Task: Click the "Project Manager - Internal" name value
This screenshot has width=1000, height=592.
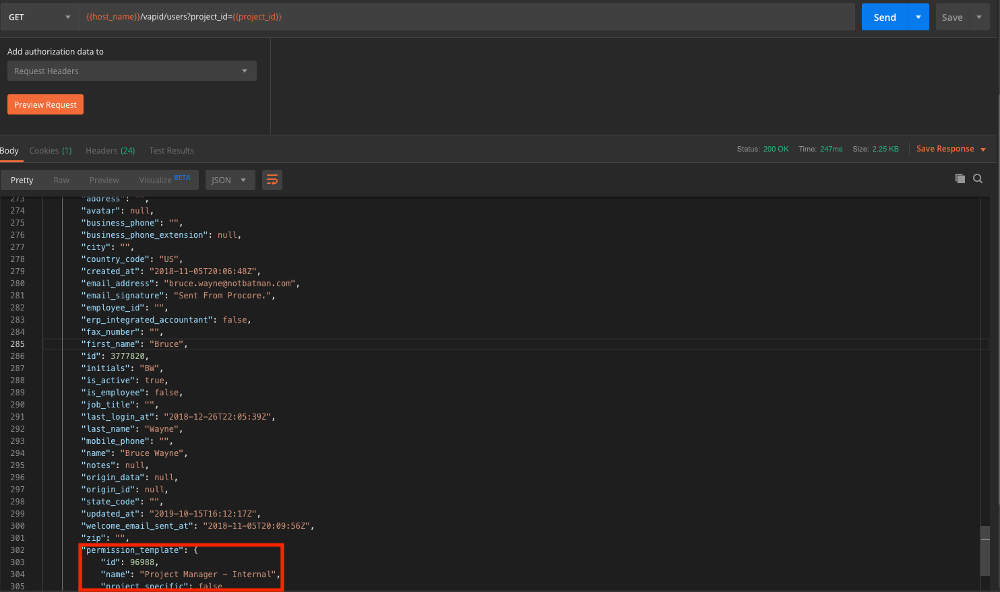Action: point(208,574)
